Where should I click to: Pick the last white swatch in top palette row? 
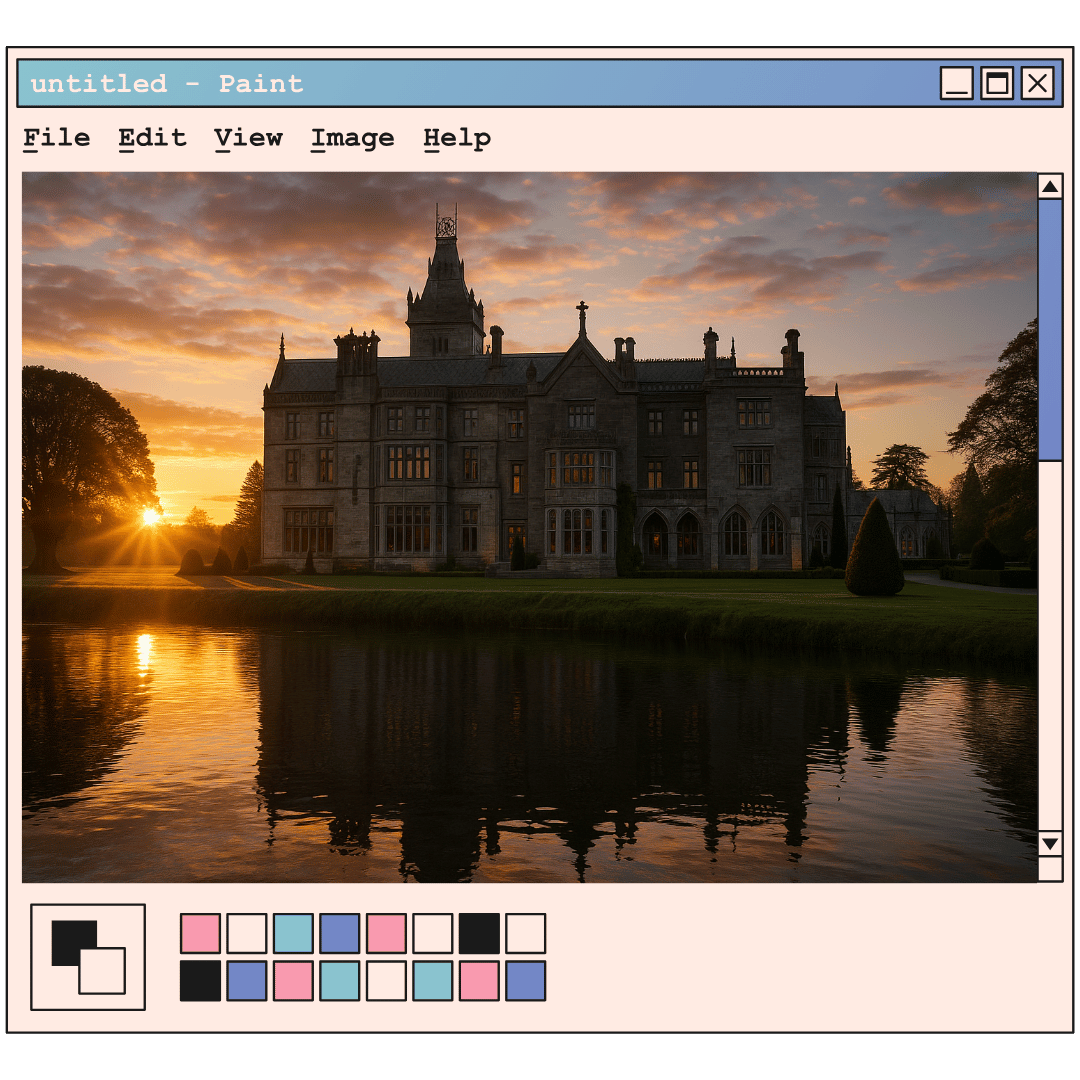(x=526, y=933)
